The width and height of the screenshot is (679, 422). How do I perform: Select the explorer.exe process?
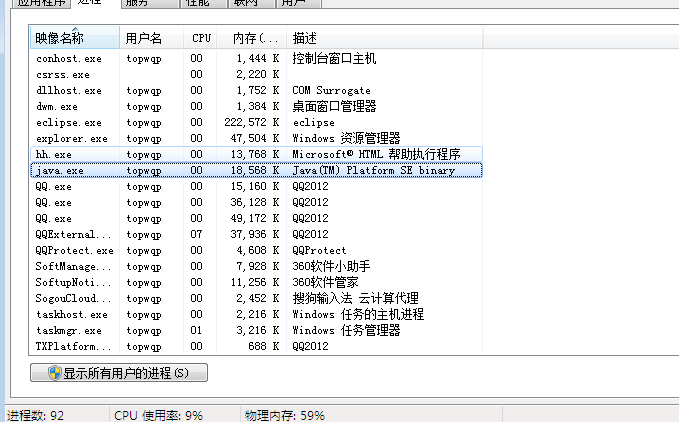click(256, 139)
